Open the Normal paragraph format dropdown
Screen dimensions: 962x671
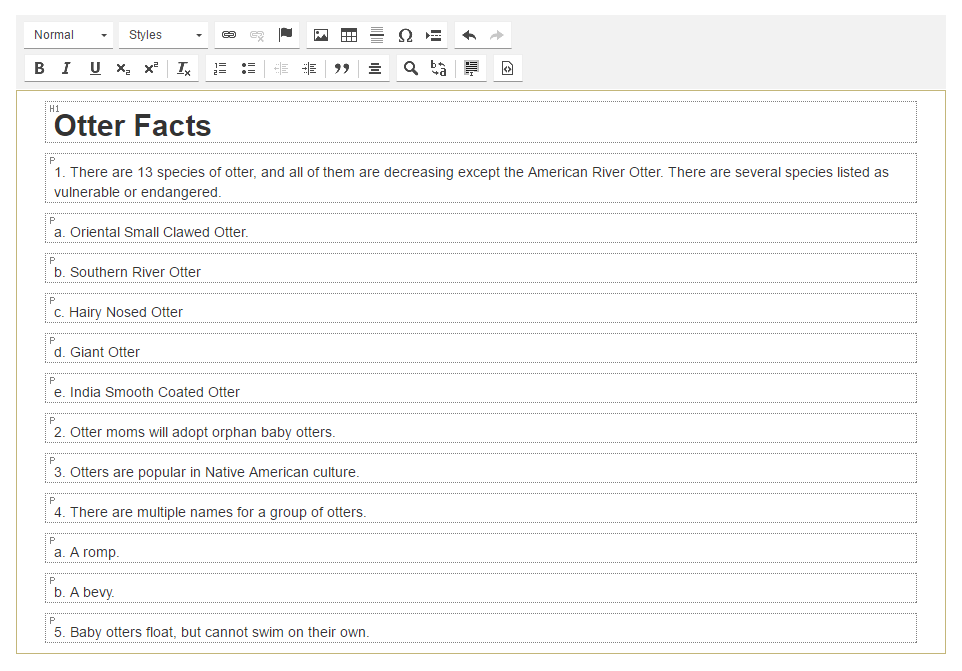point(69,35)
